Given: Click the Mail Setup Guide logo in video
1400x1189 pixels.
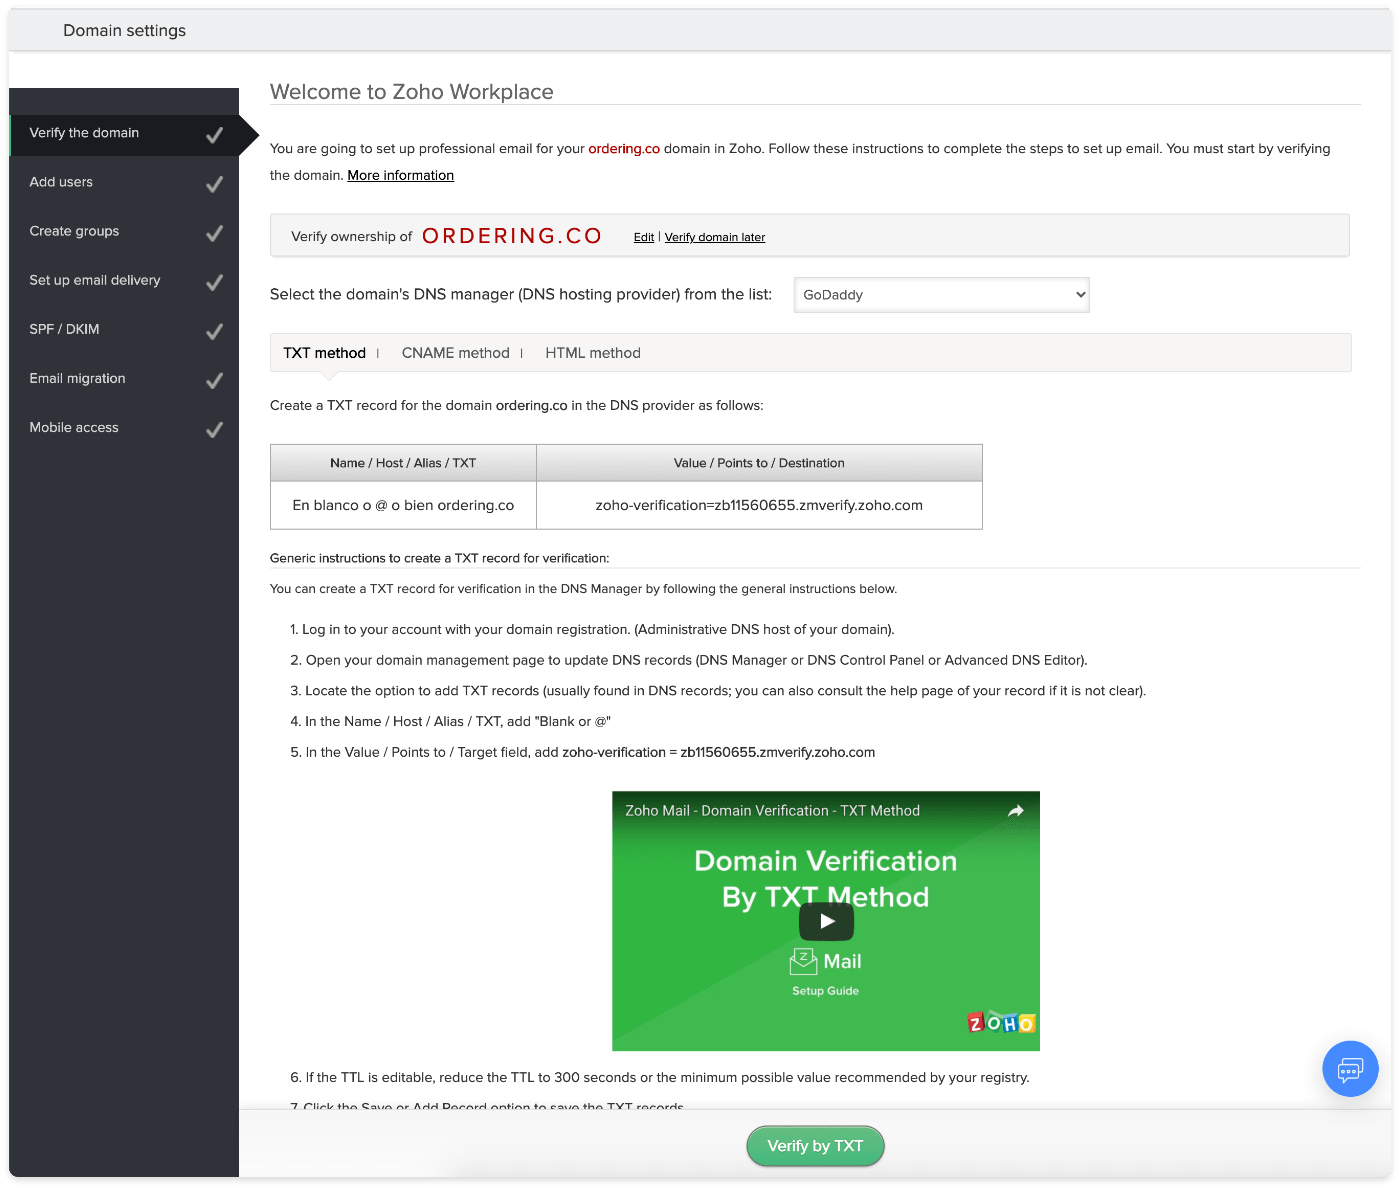Looking at the screenshot, I should (x=826, y=972).
